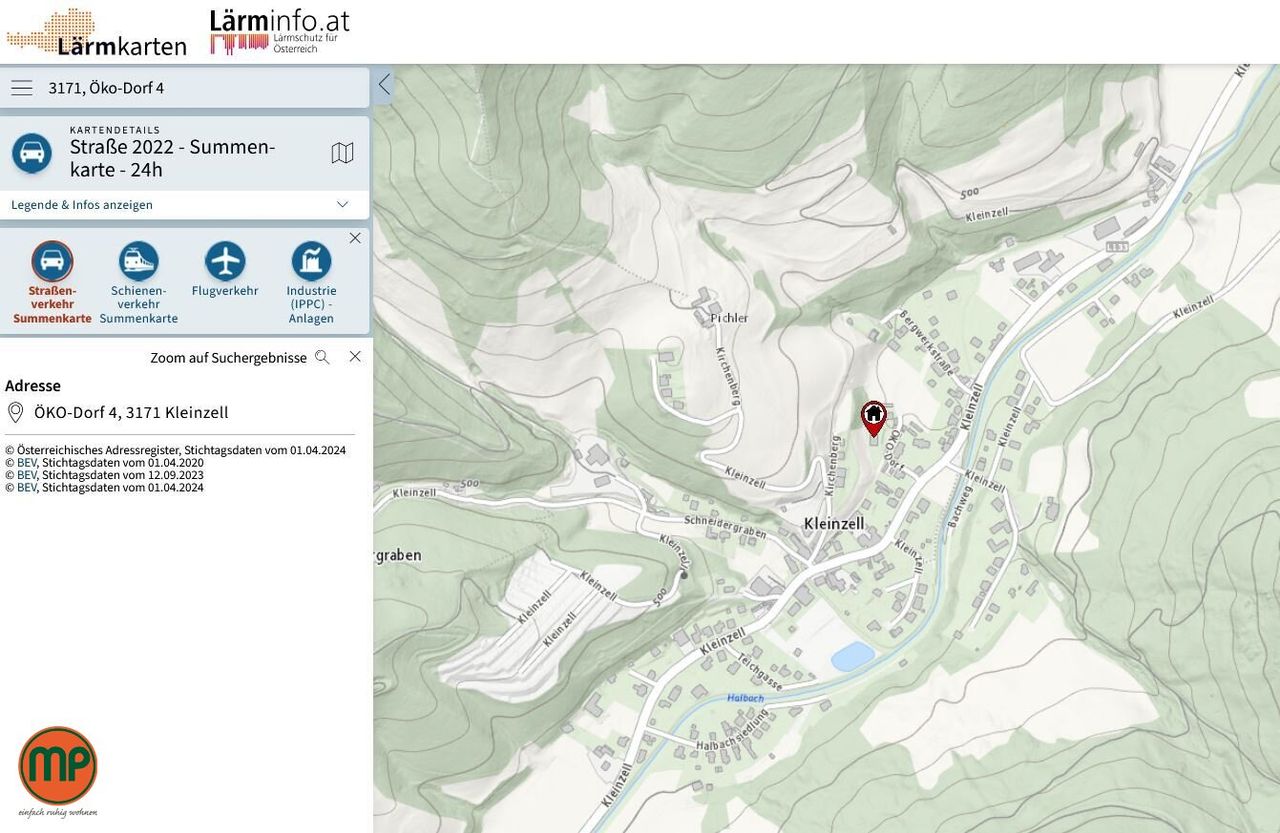Click the red home marker on map
Screen dimensions: 1280x833
(874, 416)
